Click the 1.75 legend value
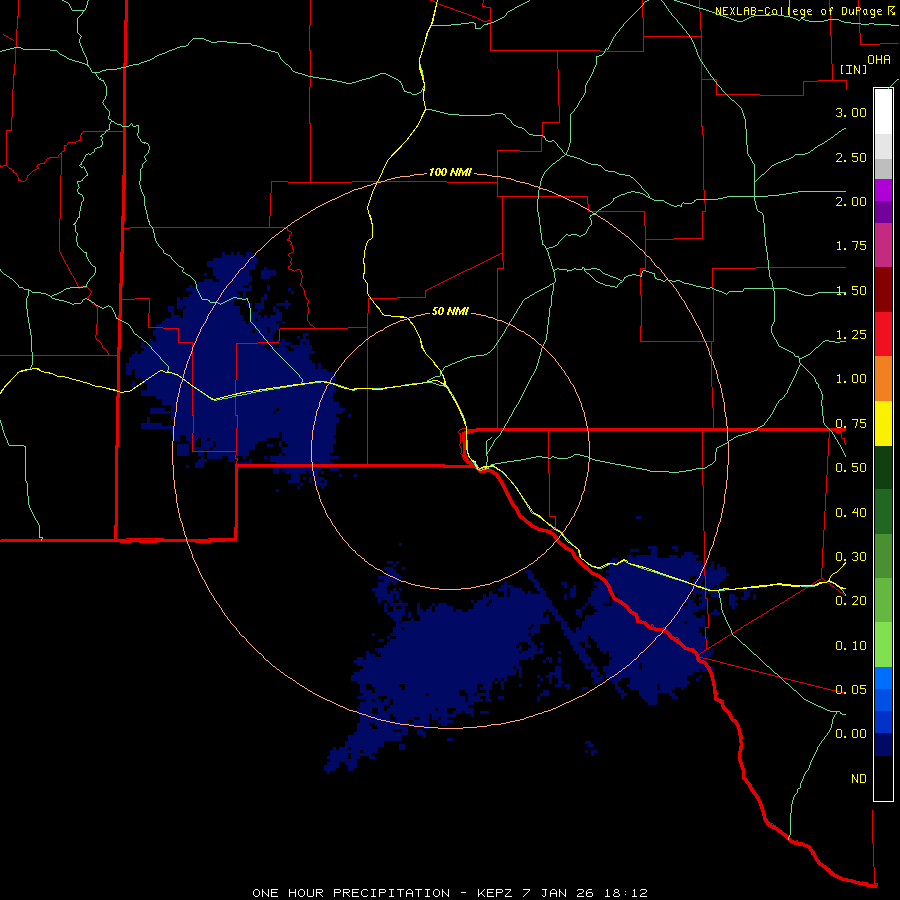The width and height of the screenshot is (900, 900). pos(851,246)
